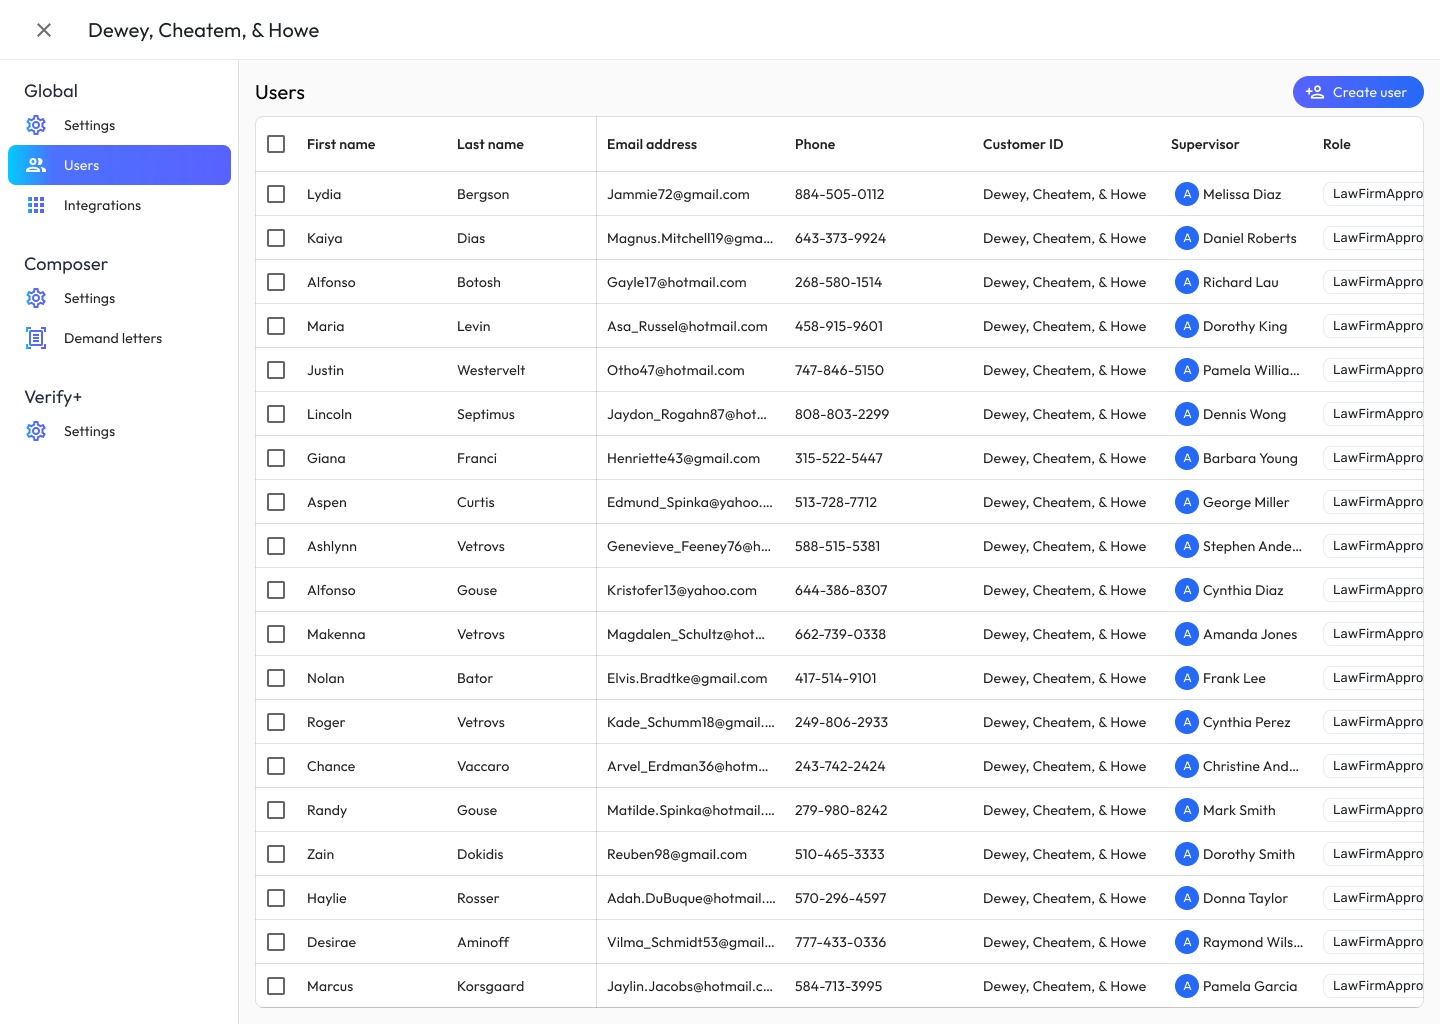1440x1024 pixels.
Task: Click the Email address column header
Action: [x=652, y=144]
